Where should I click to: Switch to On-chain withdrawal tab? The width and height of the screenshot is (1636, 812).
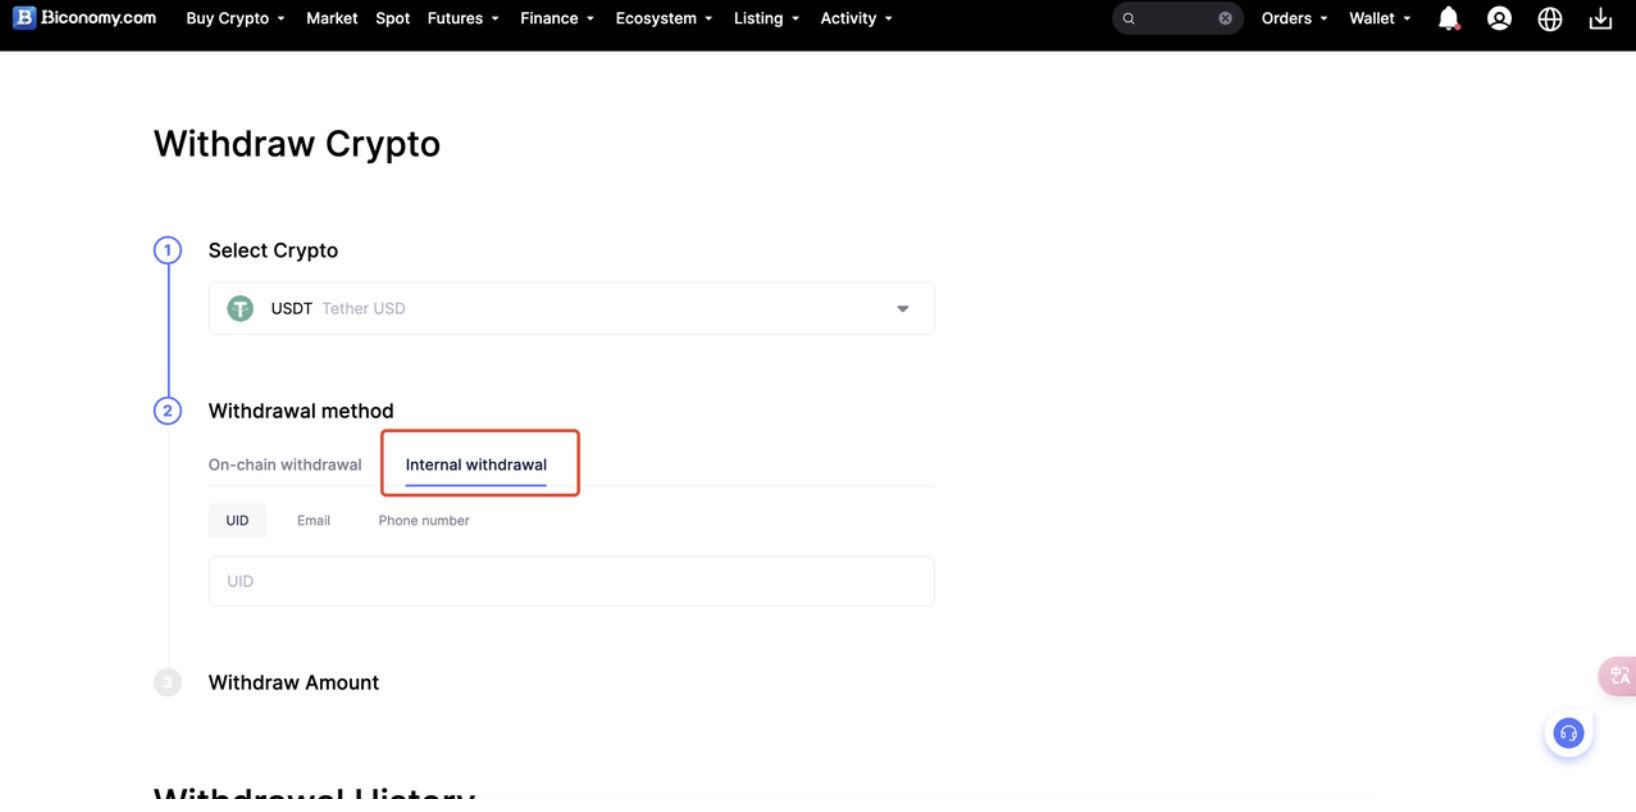point(285,464)
